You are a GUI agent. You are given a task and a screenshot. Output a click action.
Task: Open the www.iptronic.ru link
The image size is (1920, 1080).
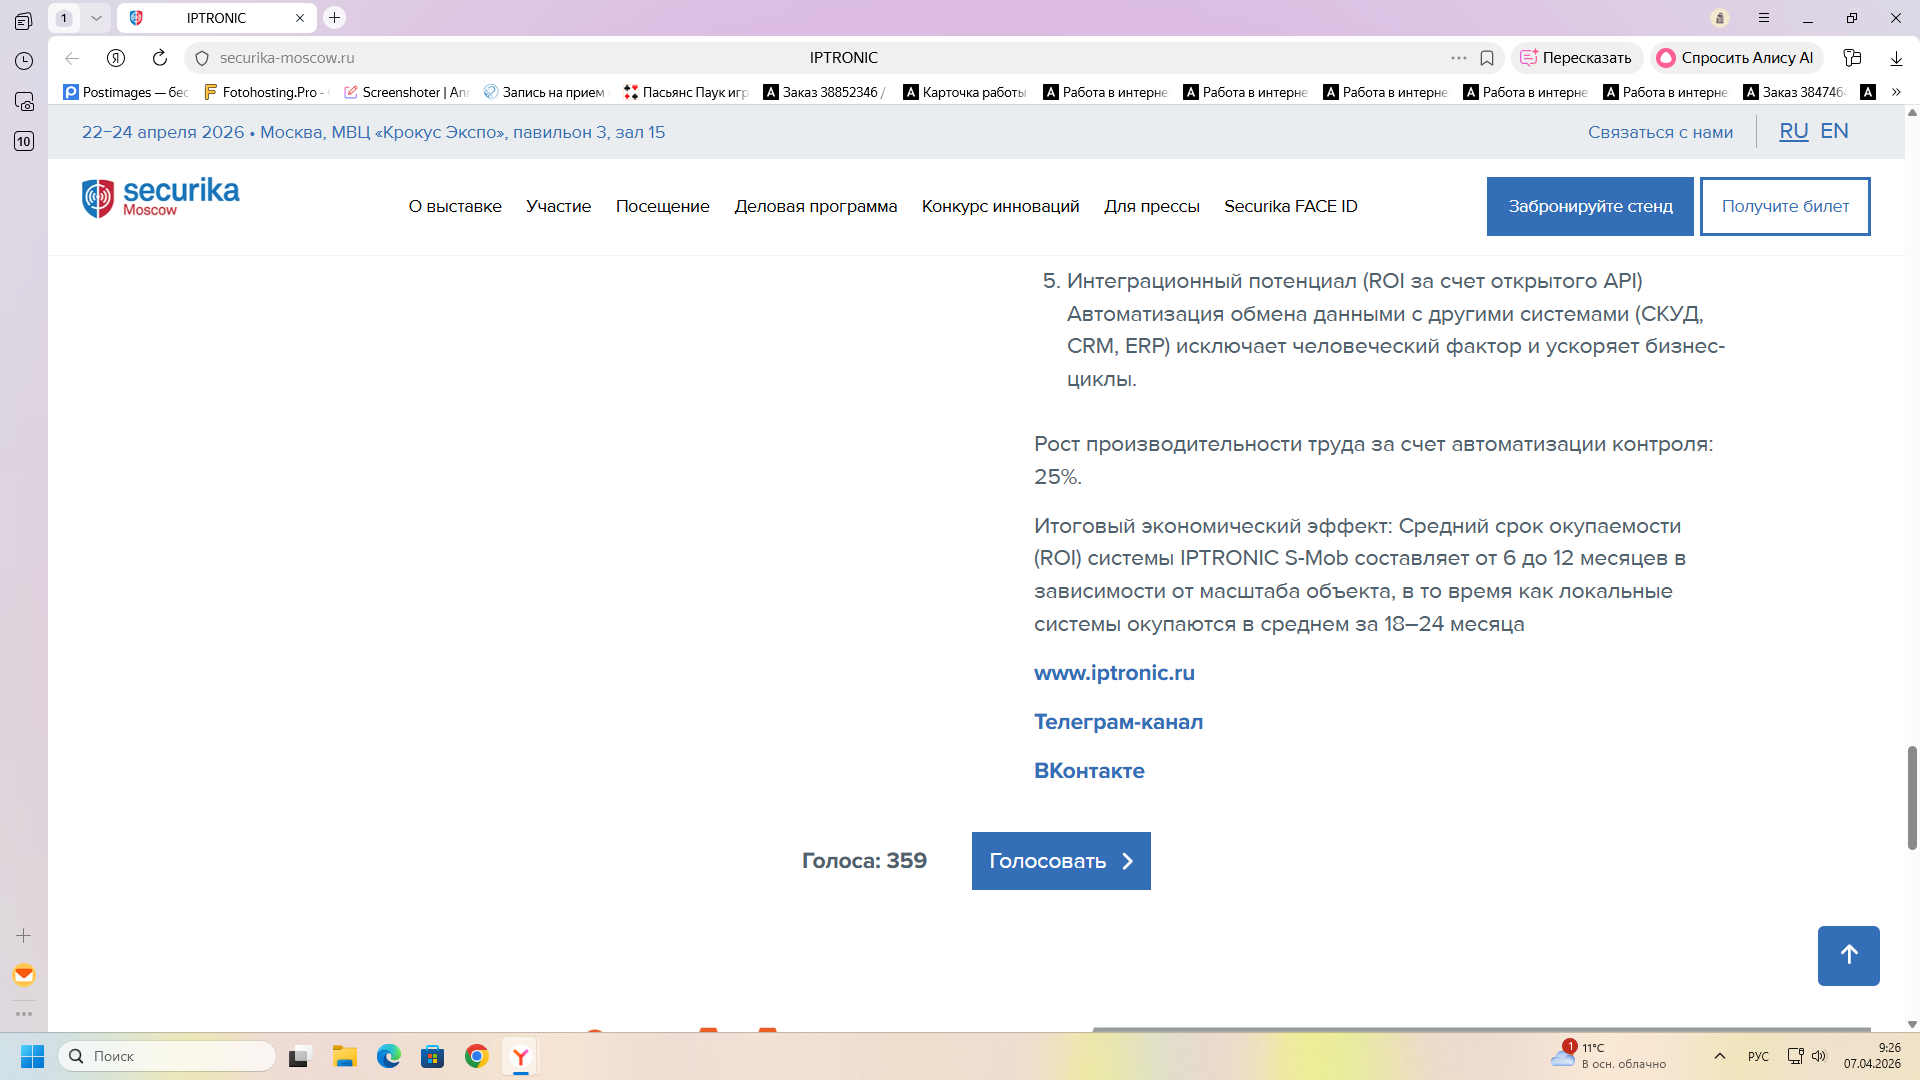(x=1114, y=673)
